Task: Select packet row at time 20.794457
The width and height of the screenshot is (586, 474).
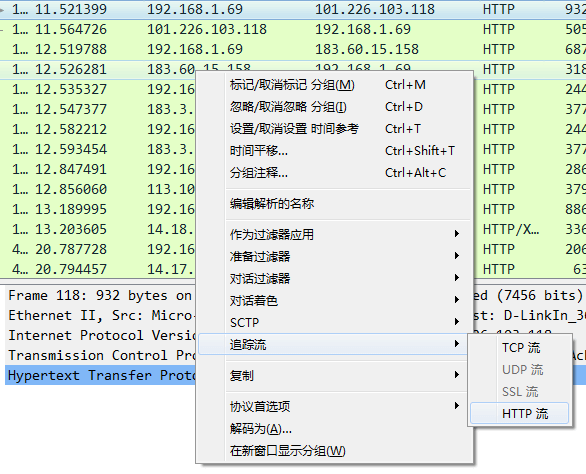Action: coord(97,270)
